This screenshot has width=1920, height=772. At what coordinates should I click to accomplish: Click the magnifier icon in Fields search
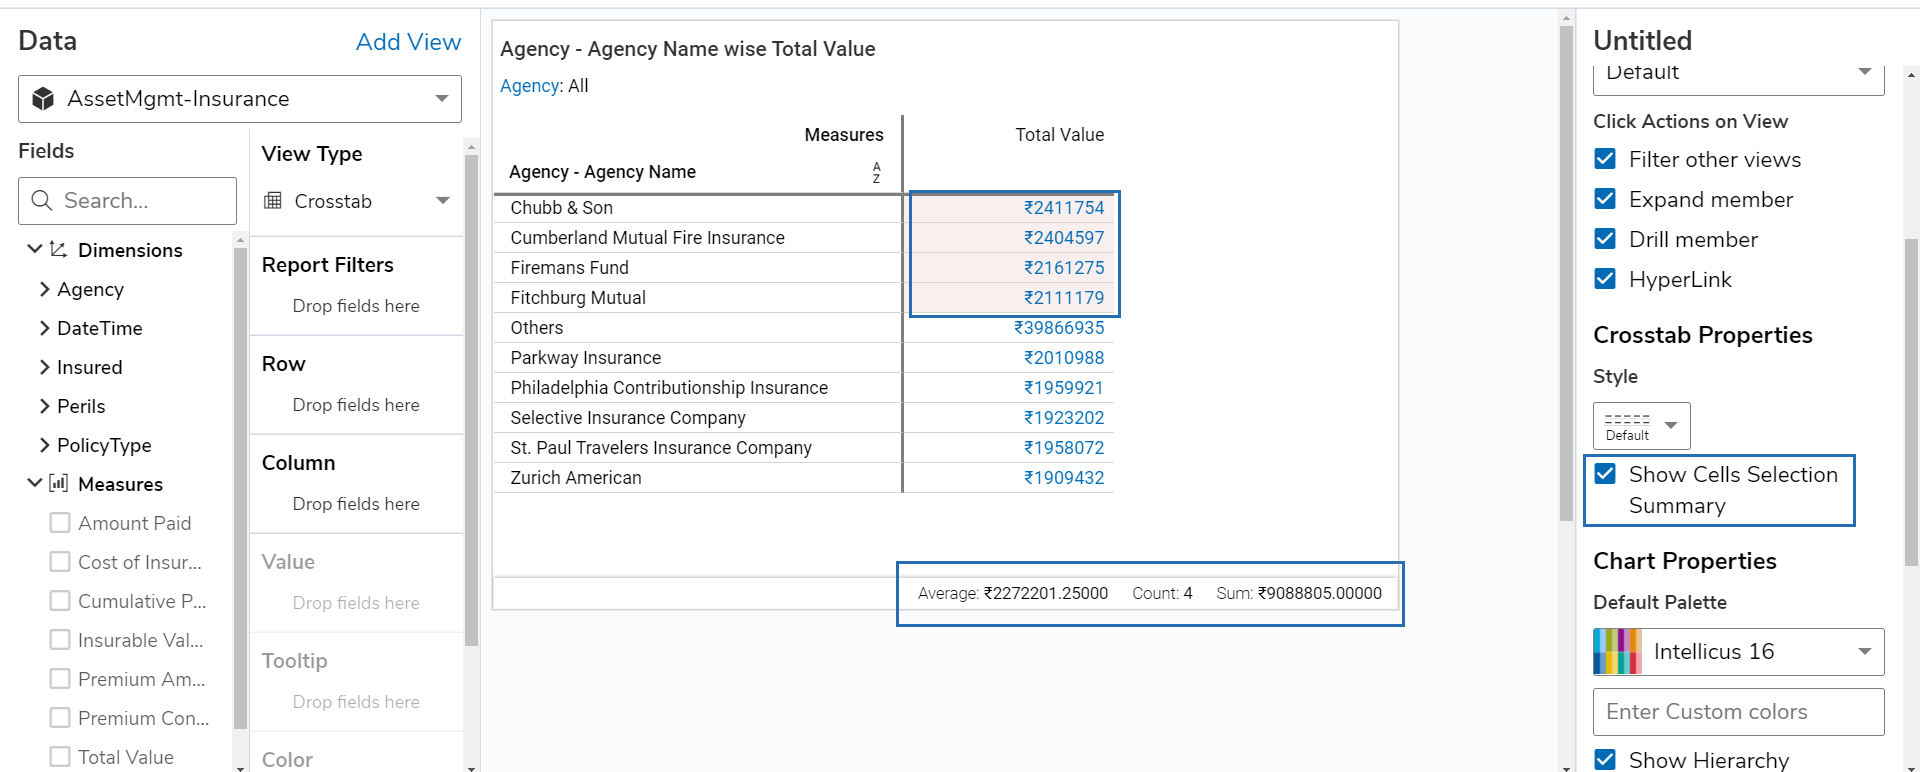[x=42, y=201]
